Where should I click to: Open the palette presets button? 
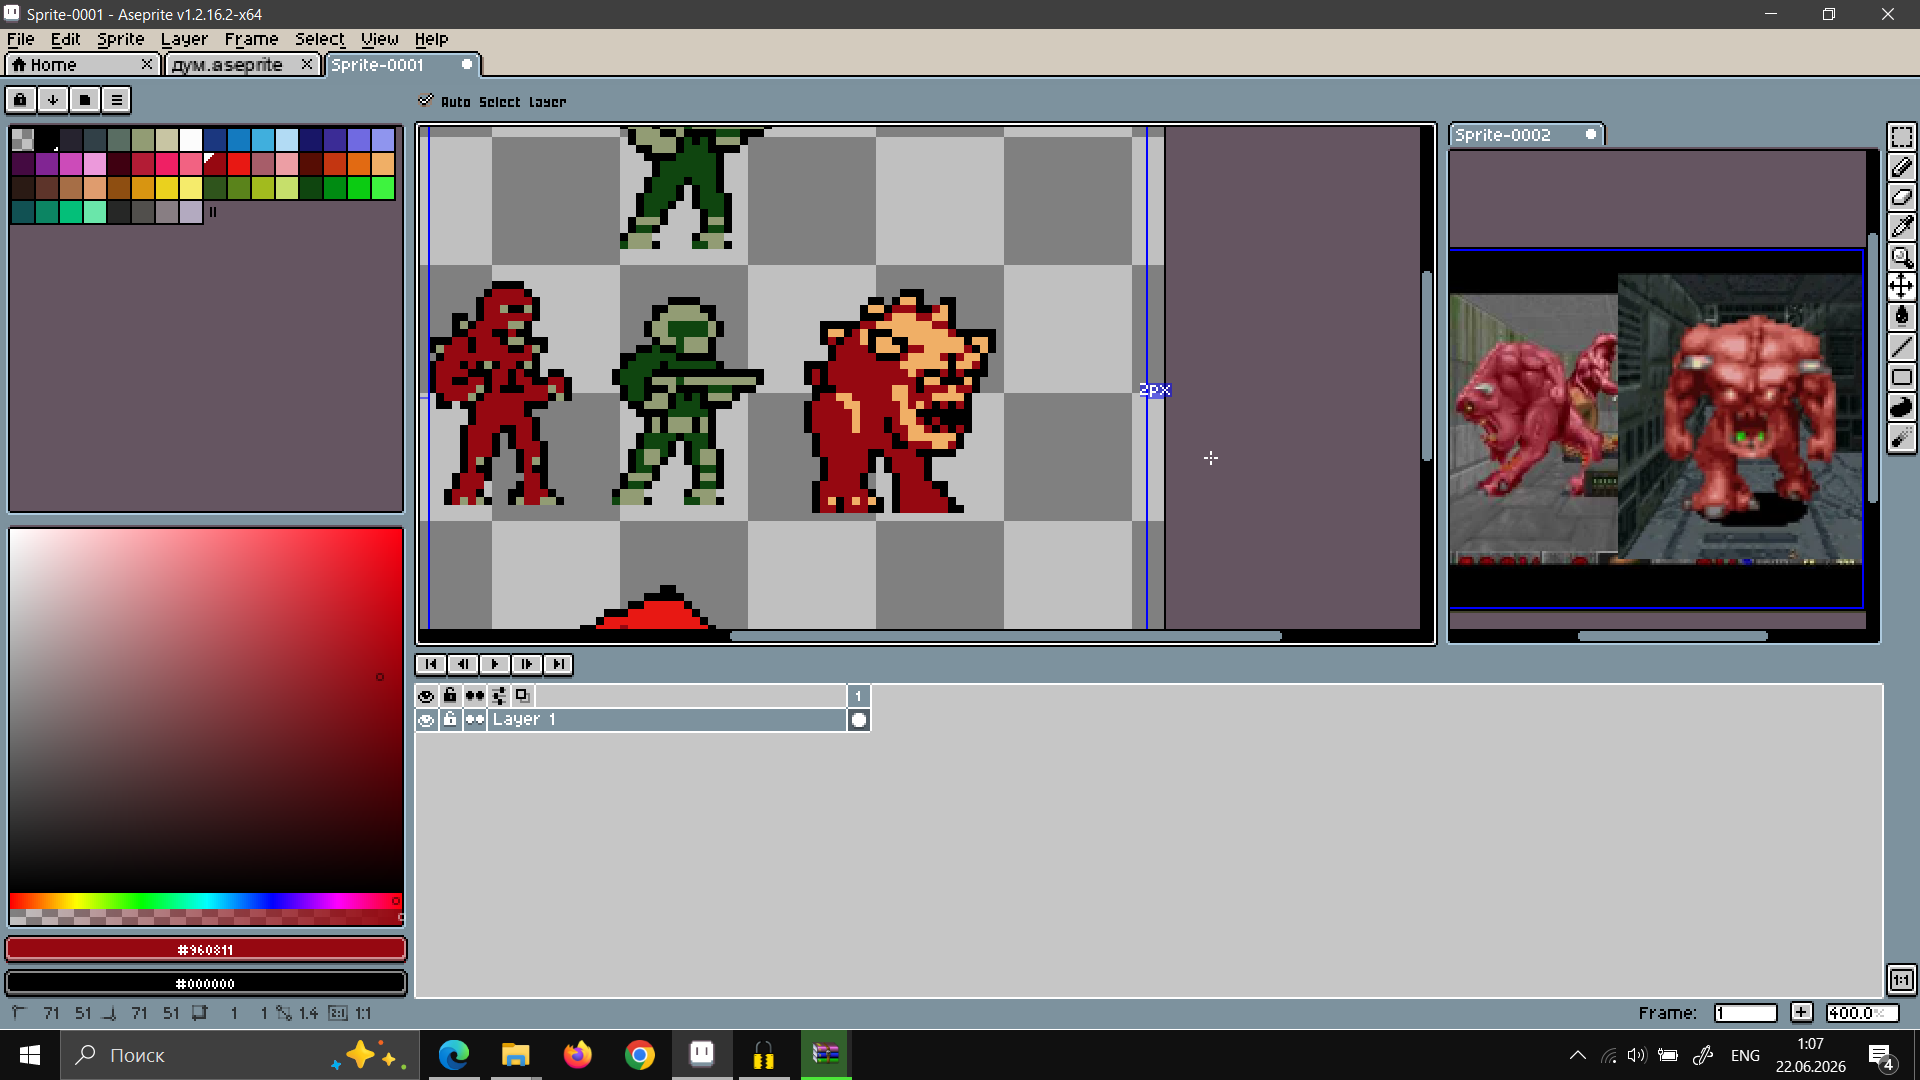(84, 99)
